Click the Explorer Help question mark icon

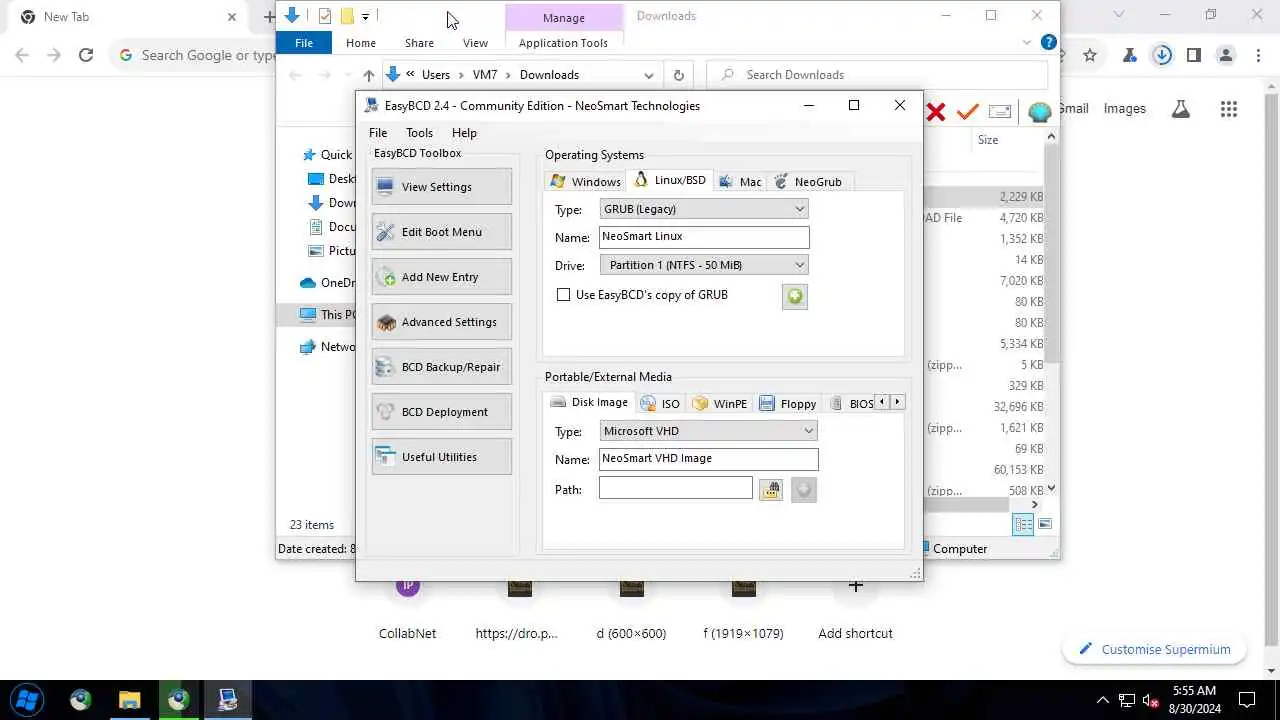coord(1048,42)
